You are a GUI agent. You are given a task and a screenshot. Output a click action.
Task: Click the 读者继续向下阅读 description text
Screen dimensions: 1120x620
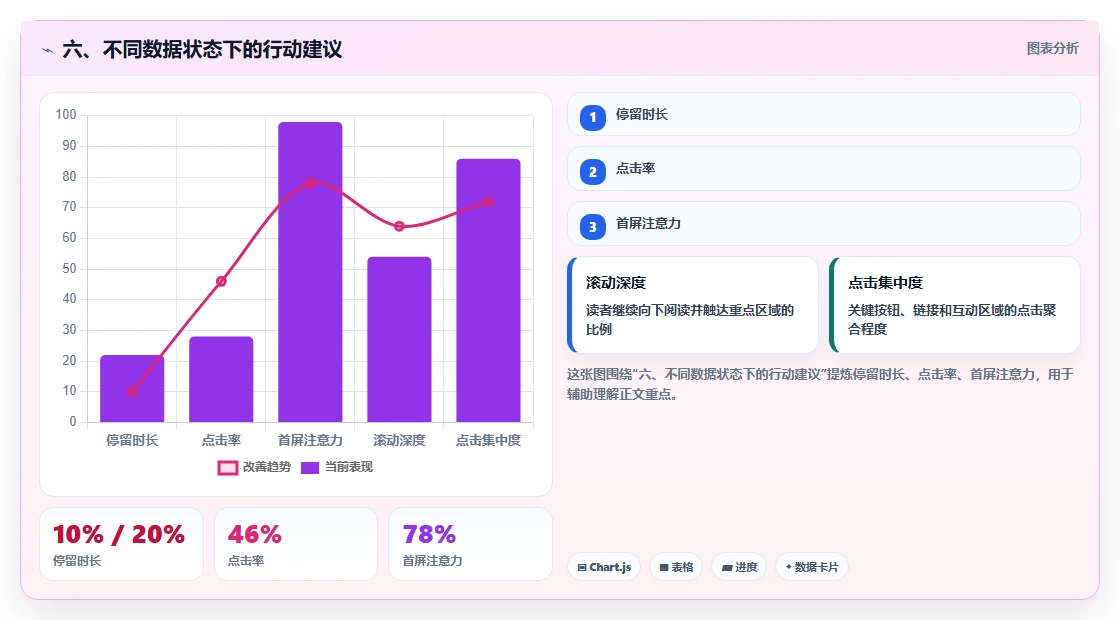(690, 320)
